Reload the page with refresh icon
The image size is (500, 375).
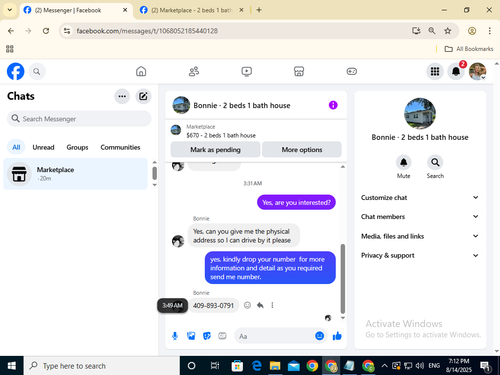(46, 31)
